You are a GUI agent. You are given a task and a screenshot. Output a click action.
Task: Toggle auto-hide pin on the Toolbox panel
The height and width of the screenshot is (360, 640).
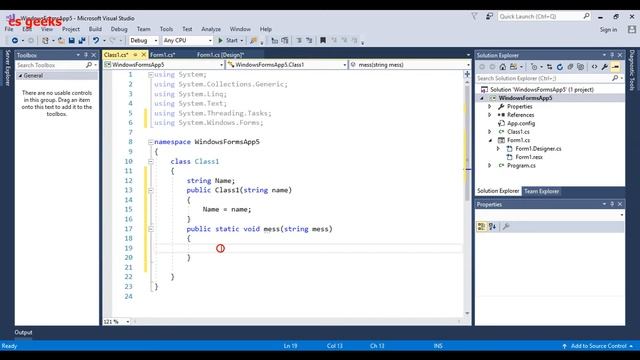click(86, 55)
